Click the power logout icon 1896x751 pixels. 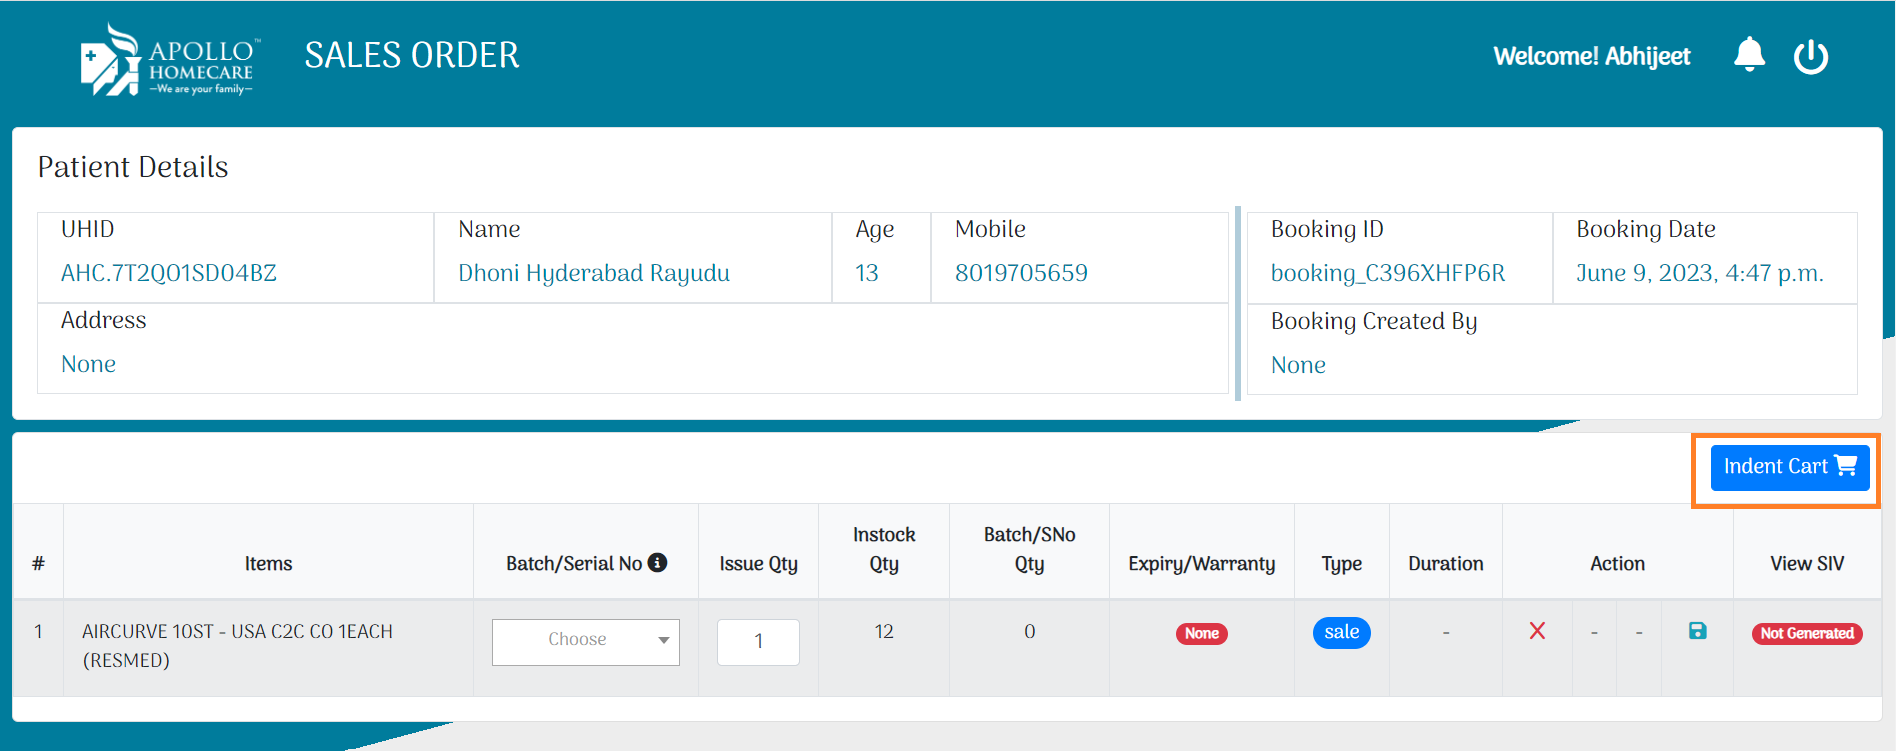pyautogui.click(x=1810, y=57)
